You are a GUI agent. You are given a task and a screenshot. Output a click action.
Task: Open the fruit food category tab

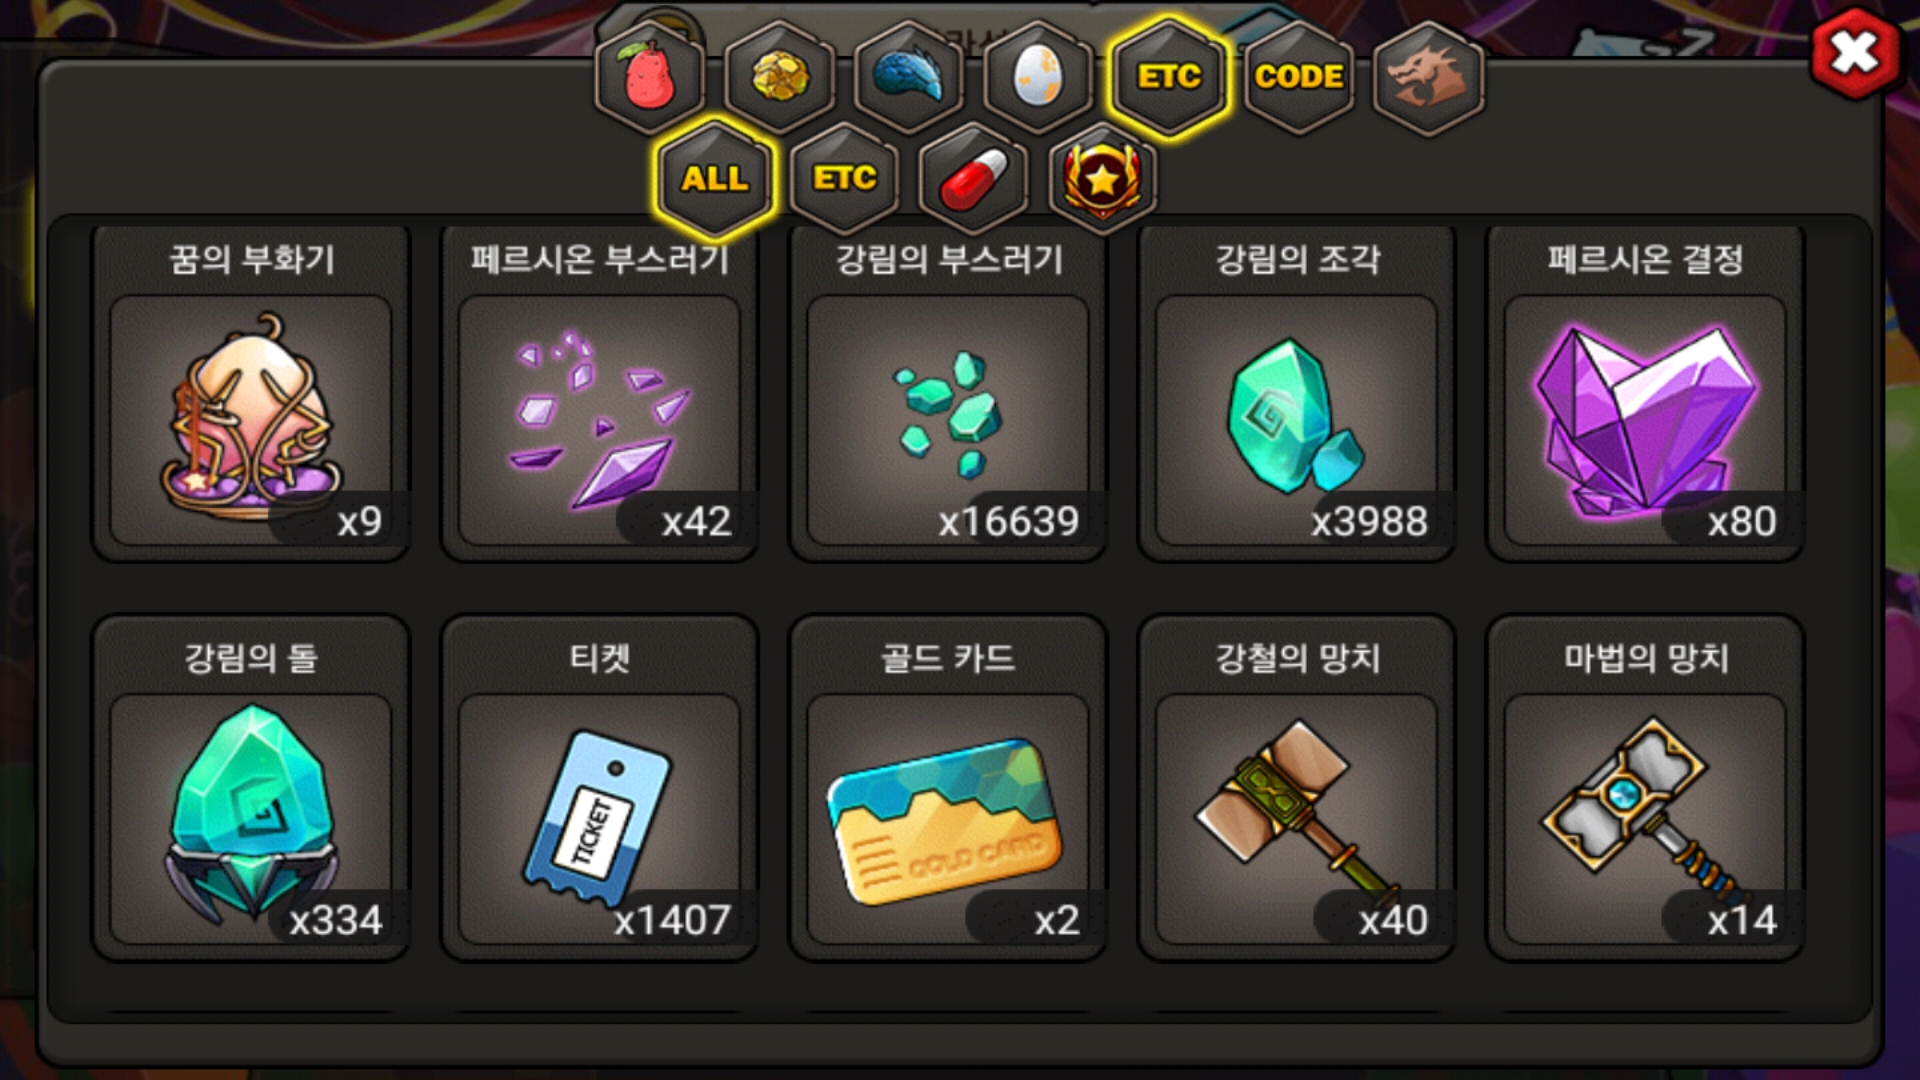pyautogui.click(x=650, y=76)
